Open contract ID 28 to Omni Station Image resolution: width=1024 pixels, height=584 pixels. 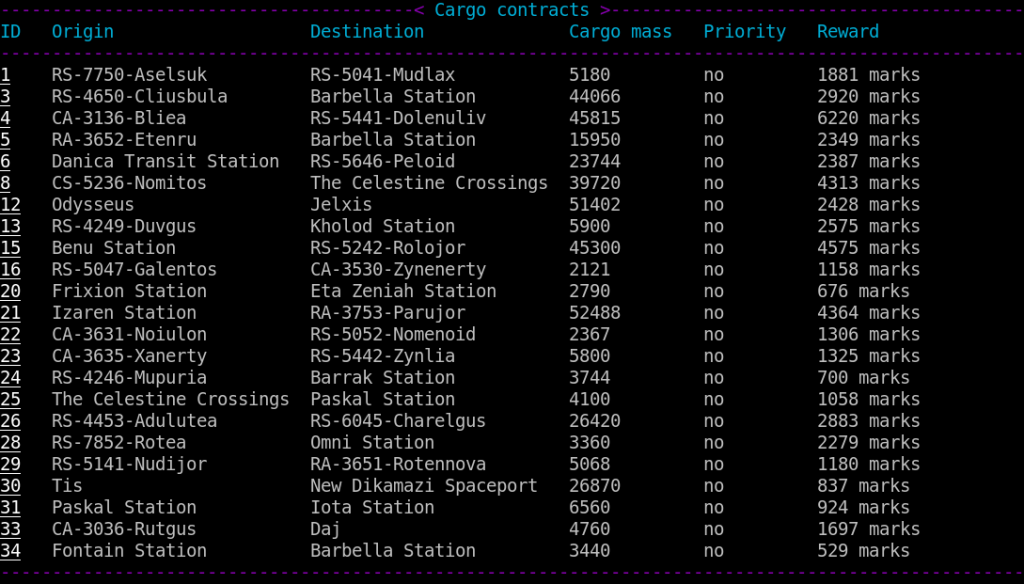(x=10, y=442)
